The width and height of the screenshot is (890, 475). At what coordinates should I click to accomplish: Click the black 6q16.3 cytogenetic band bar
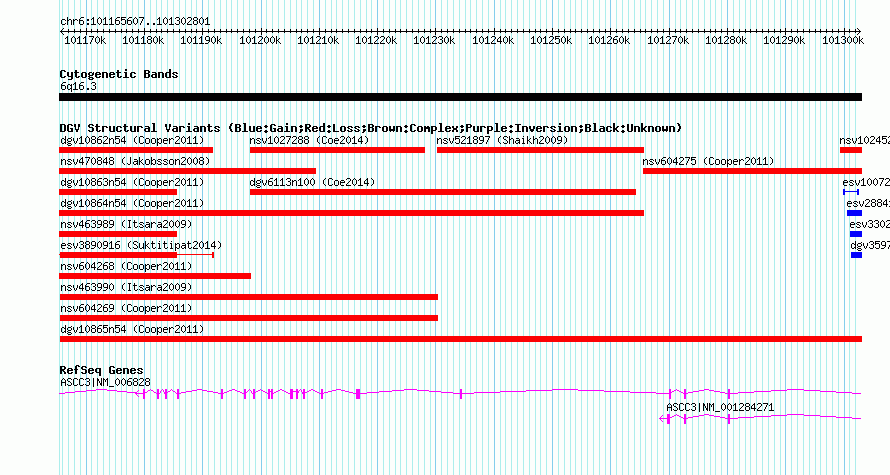coord(460,97)
